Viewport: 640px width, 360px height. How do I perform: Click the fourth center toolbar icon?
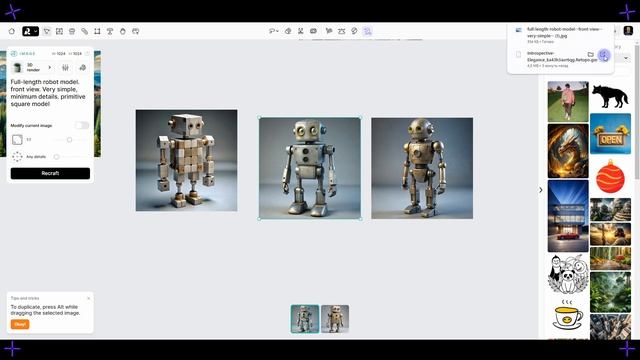tap(313, 31)
